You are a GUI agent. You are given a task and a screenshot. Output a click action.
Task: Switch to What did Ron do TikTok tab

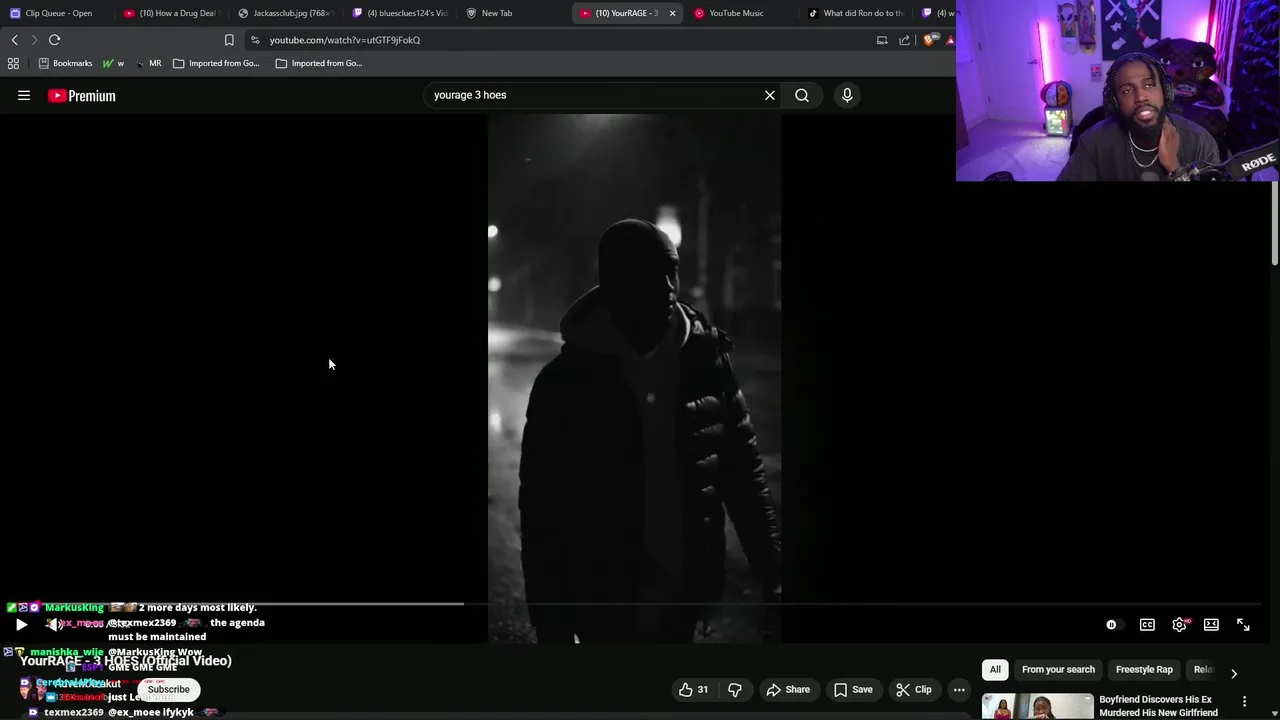coord(856,13)
